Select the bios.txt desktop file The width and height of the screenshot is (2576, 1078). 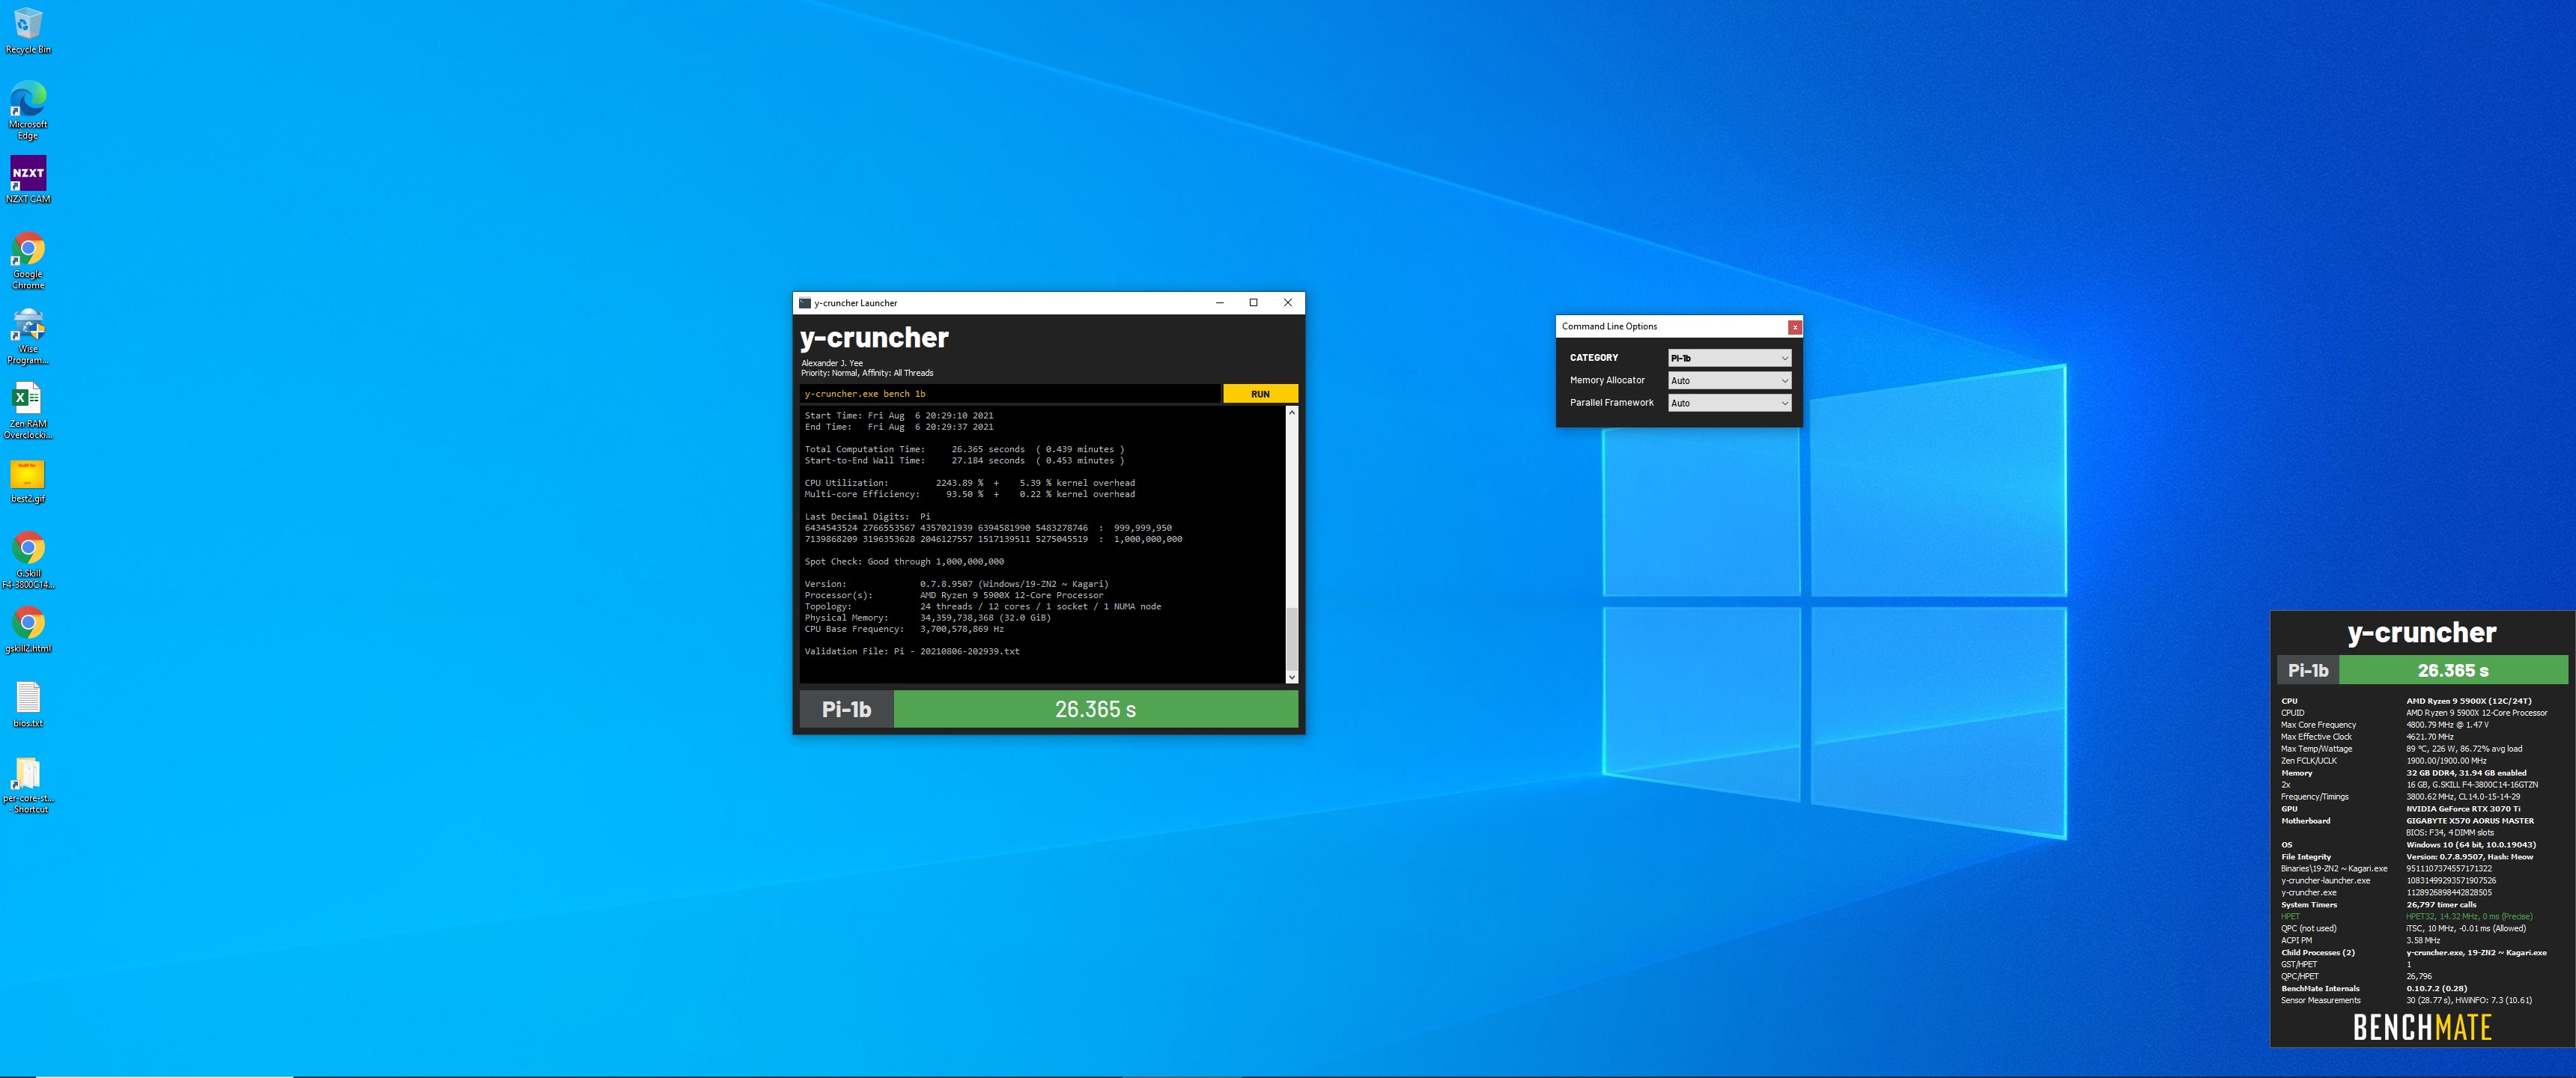[x=28, y=704]
